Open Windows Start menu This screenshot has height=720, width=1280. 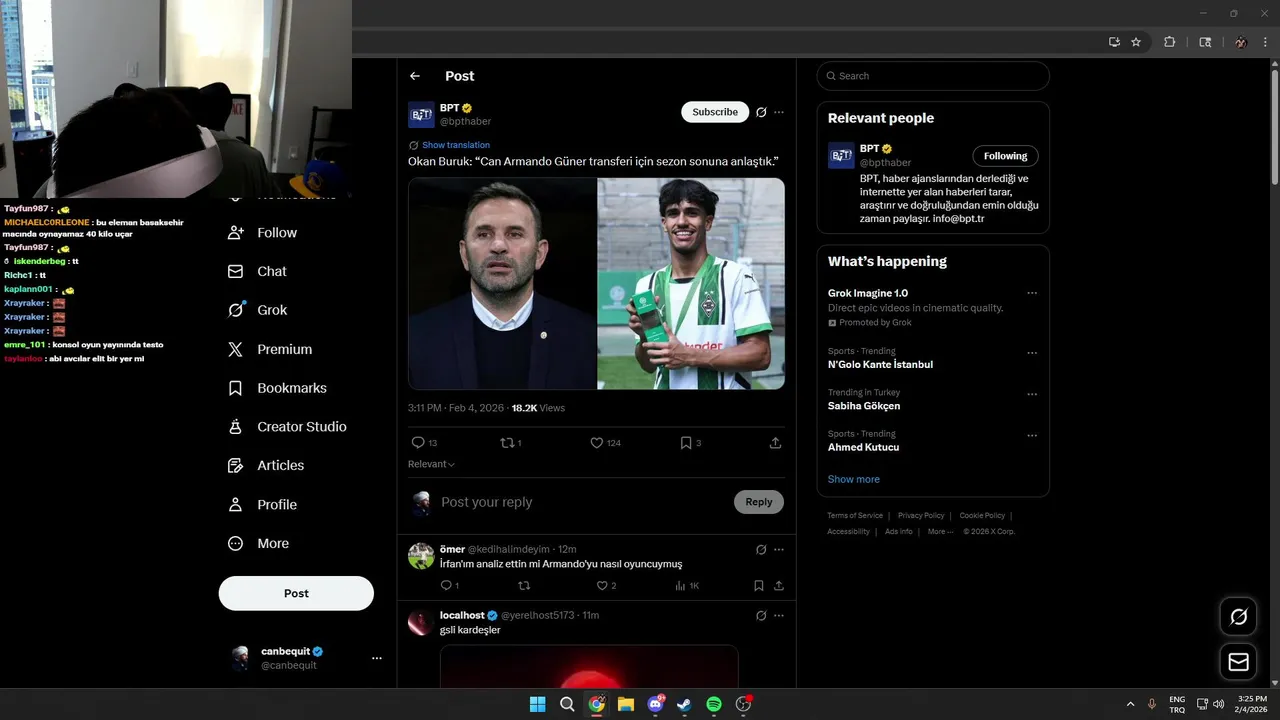coord(537,704)
